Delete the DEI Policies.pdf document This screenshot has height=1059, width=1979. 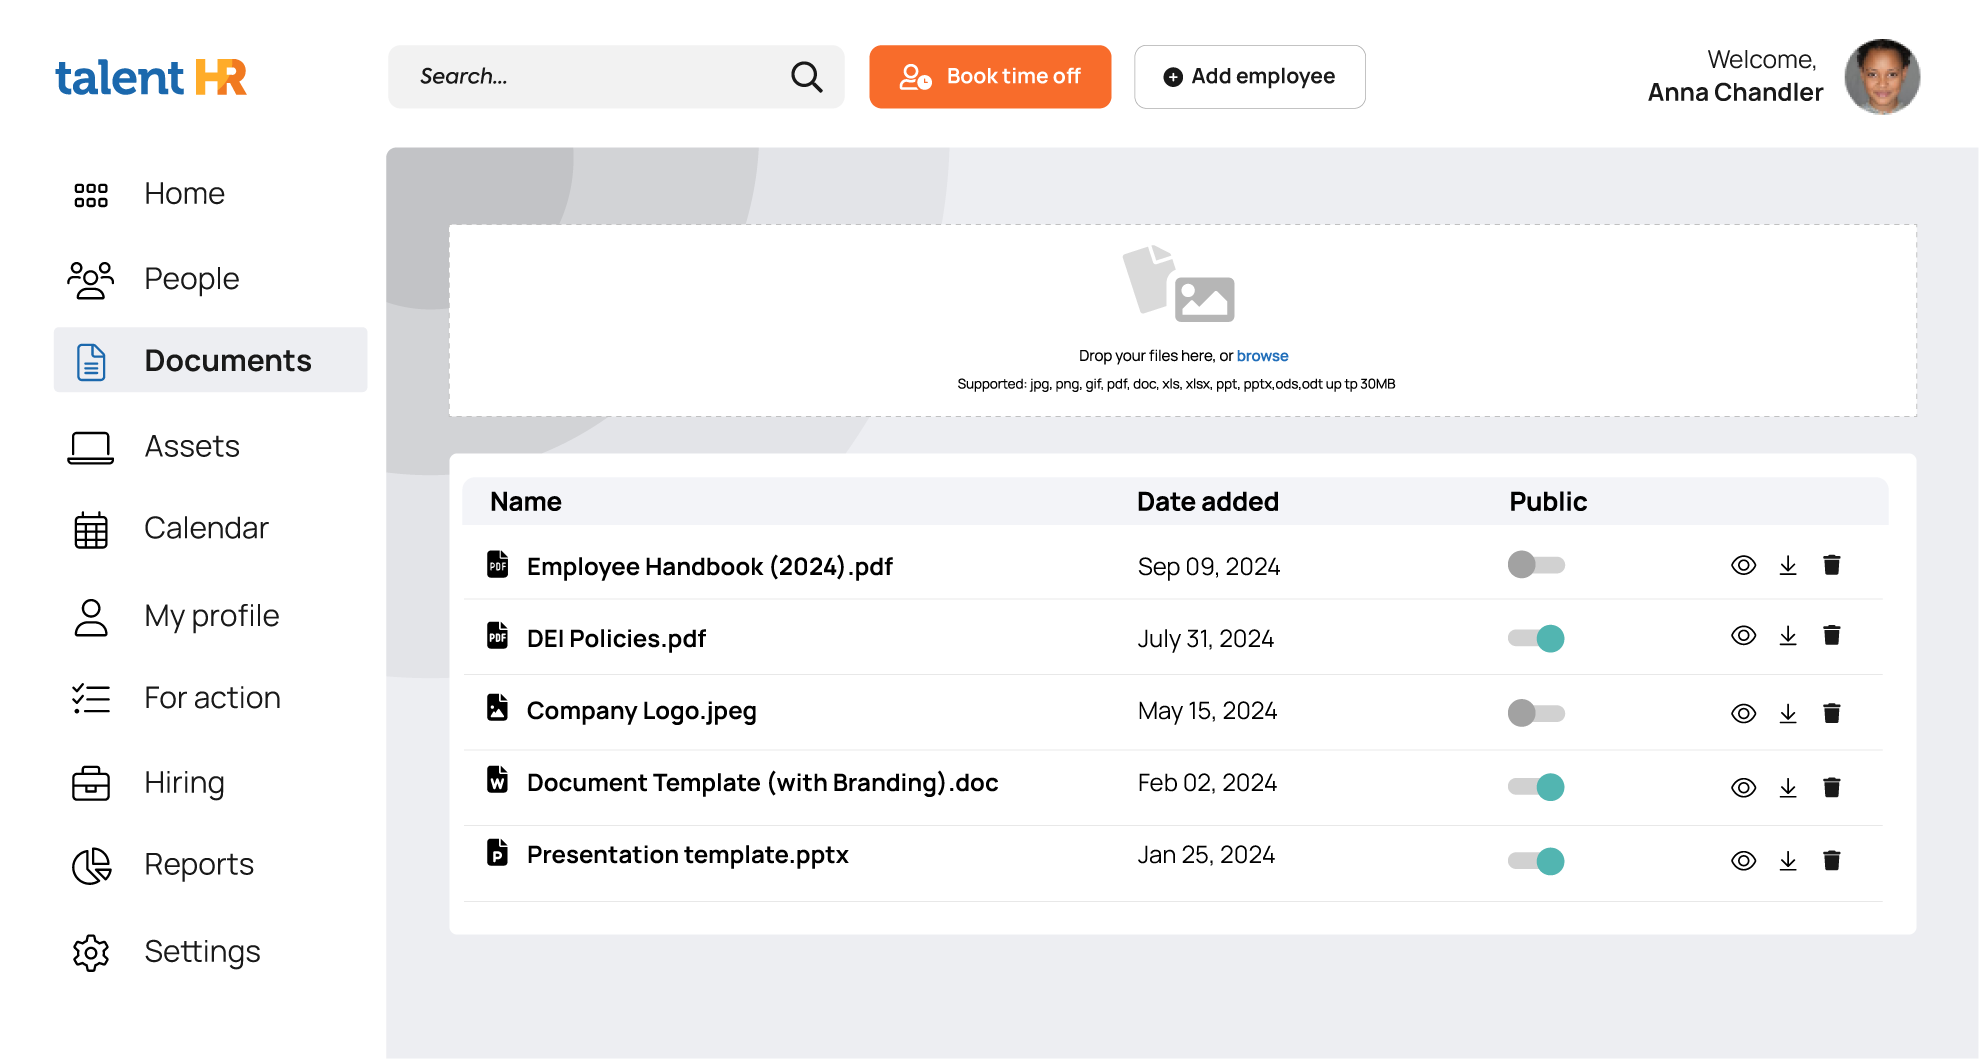(1831, 636)
